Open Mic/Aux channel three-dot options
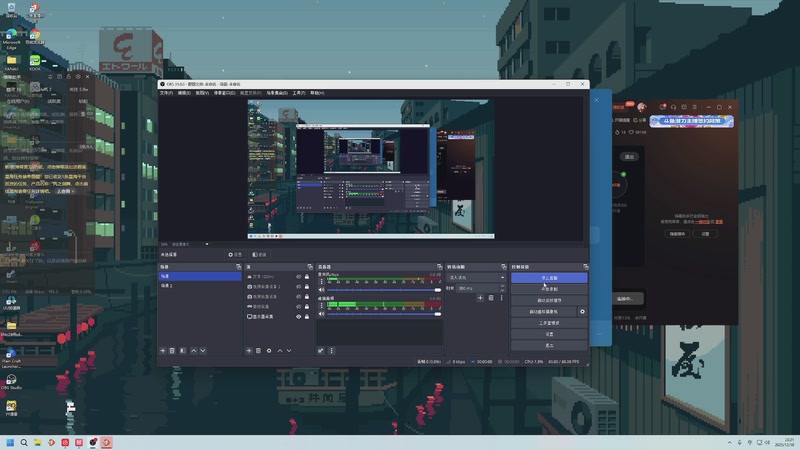This screenshot has width=800, height=450. pyautogui.click(x=321, y=281)
